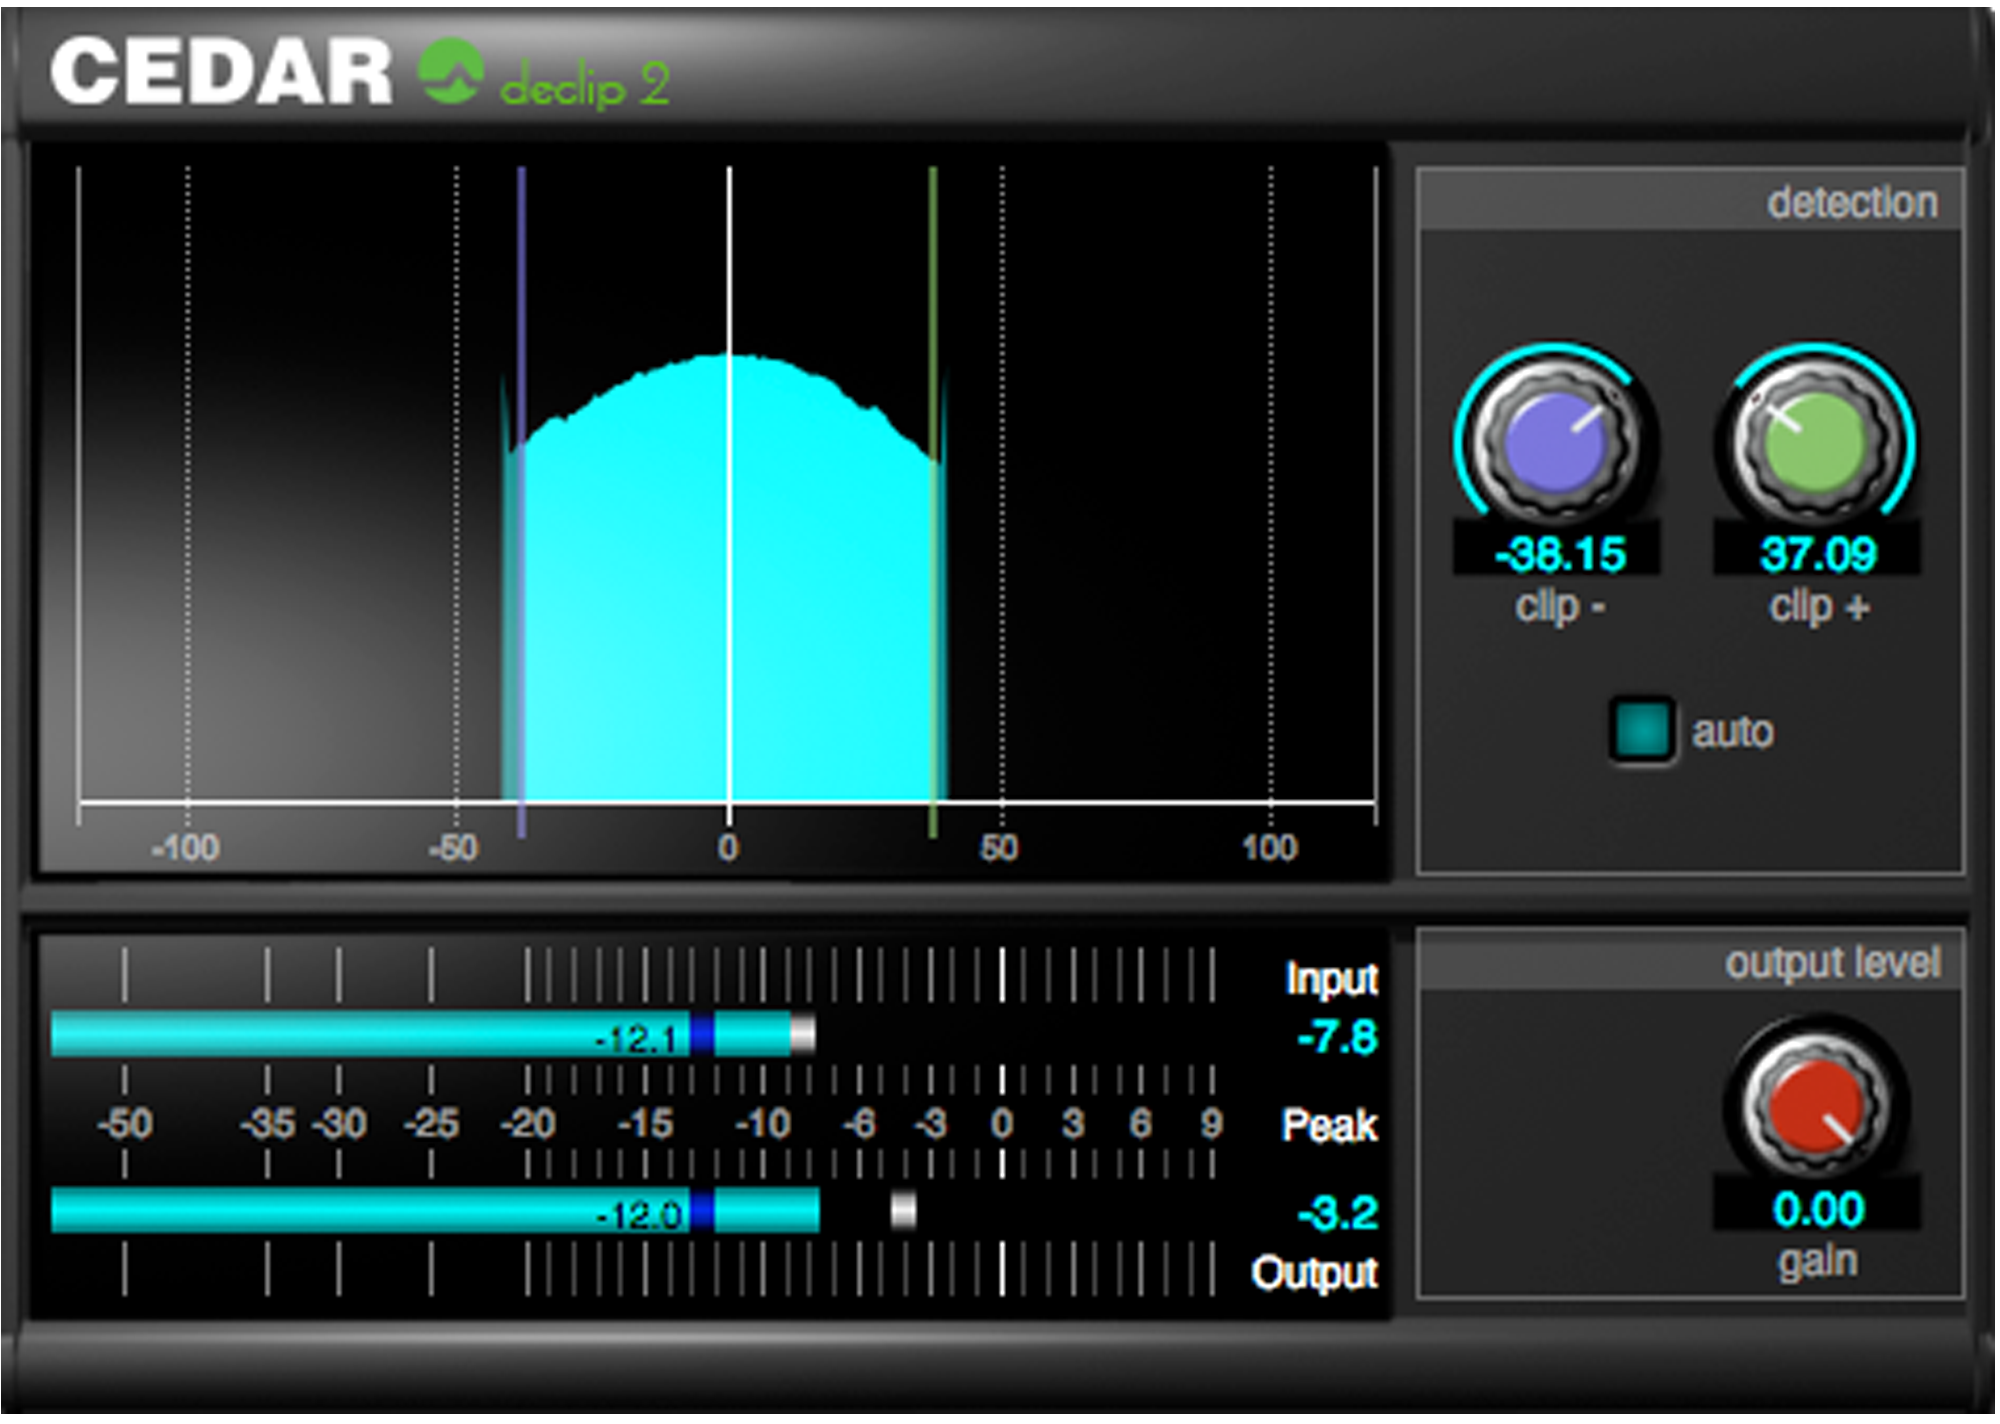
Task: Click the -100 axis label in histogram
Action: (x=185, y=848)
